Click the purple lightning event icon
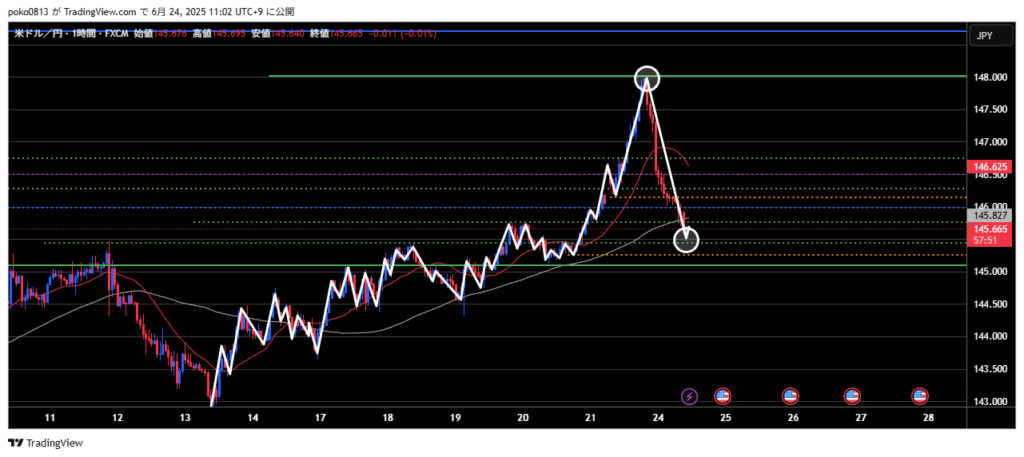 pos(689,397)
